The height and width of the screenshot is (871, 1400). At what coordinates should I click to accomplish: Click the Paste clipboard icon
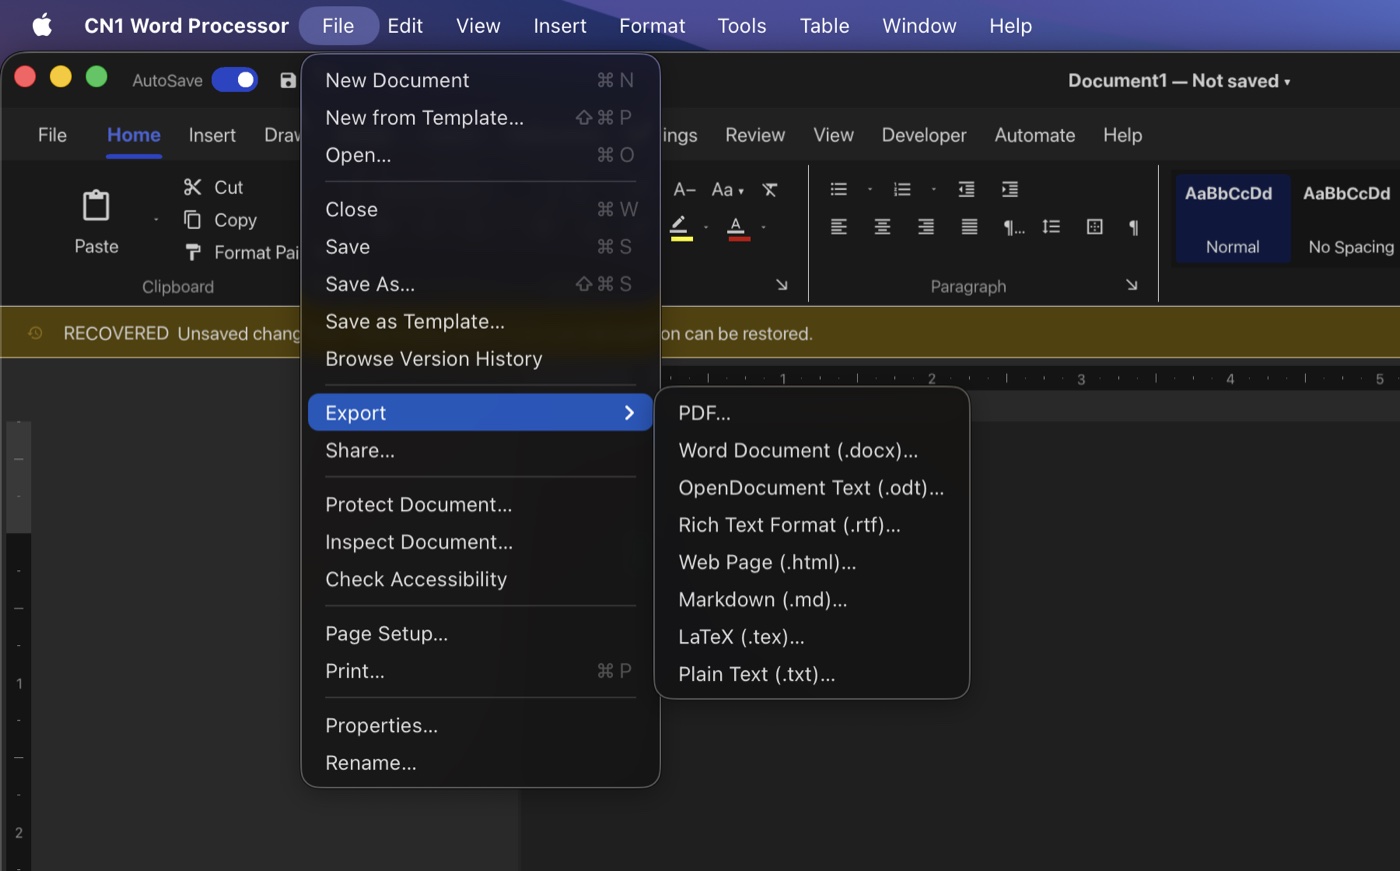pos(96,206)
